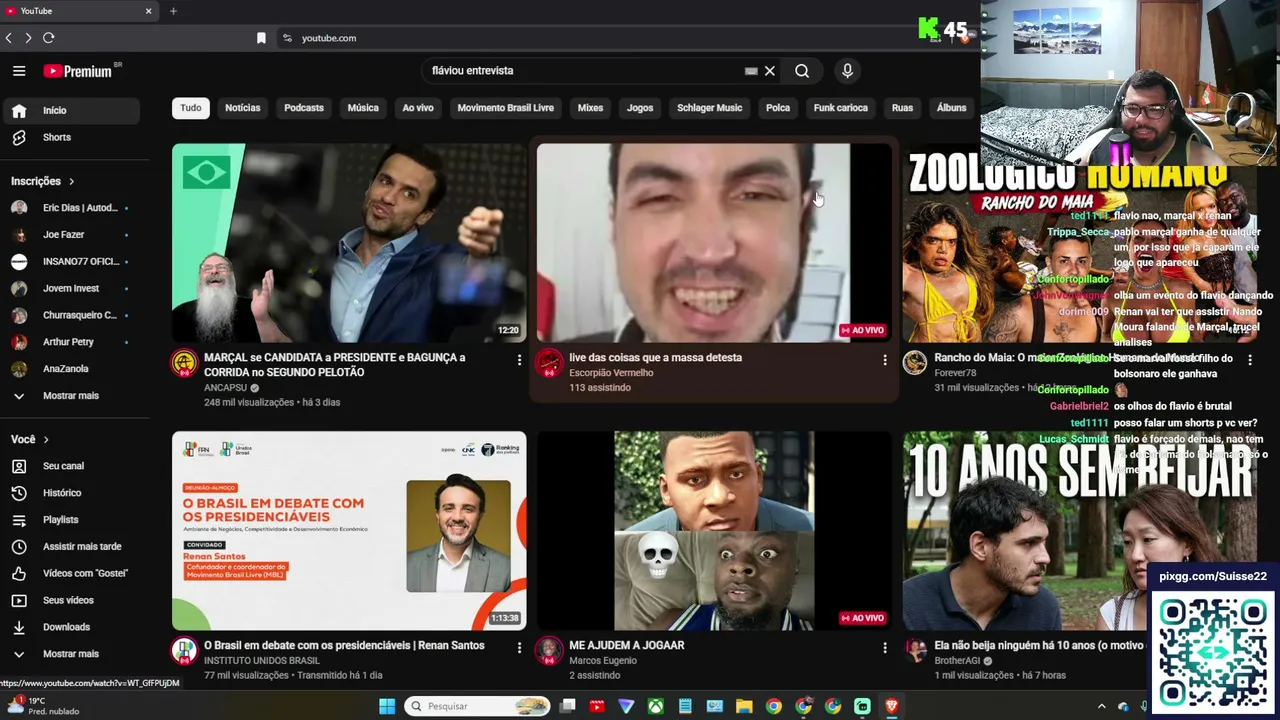Viewport: 1280px width, 720px height.
Task: Click the Windows taskbar Pesquisar search box
Action: (477, 706)
